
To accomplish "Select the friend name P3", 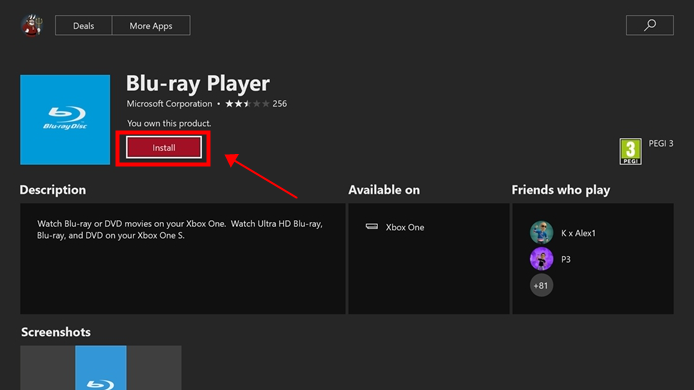I will click(566, 260).
